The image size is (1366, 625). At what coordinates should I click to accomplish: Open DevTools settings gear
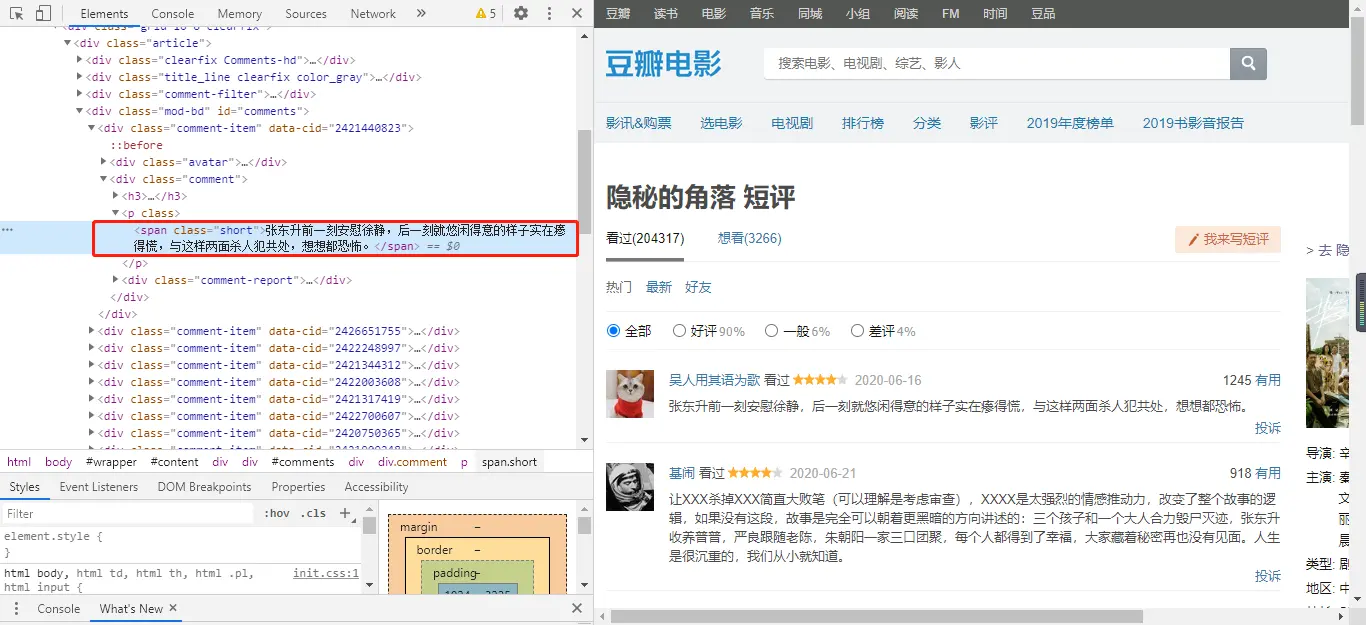(x=521, y=13)
